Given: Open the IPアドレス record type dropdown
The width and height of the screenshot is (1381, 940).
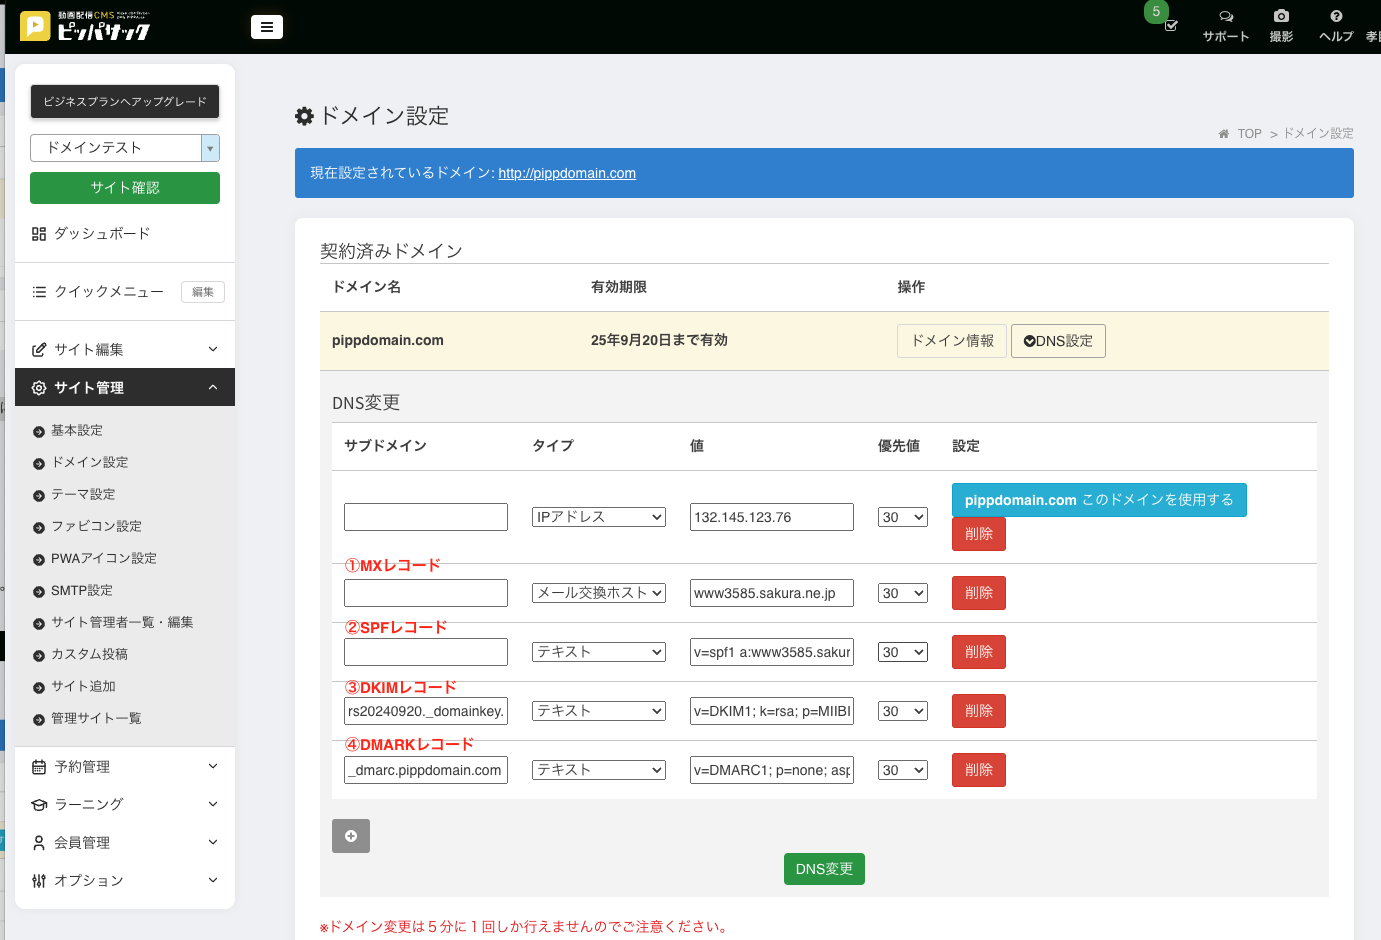Looking at the screenshot, I should click(599, 517).
